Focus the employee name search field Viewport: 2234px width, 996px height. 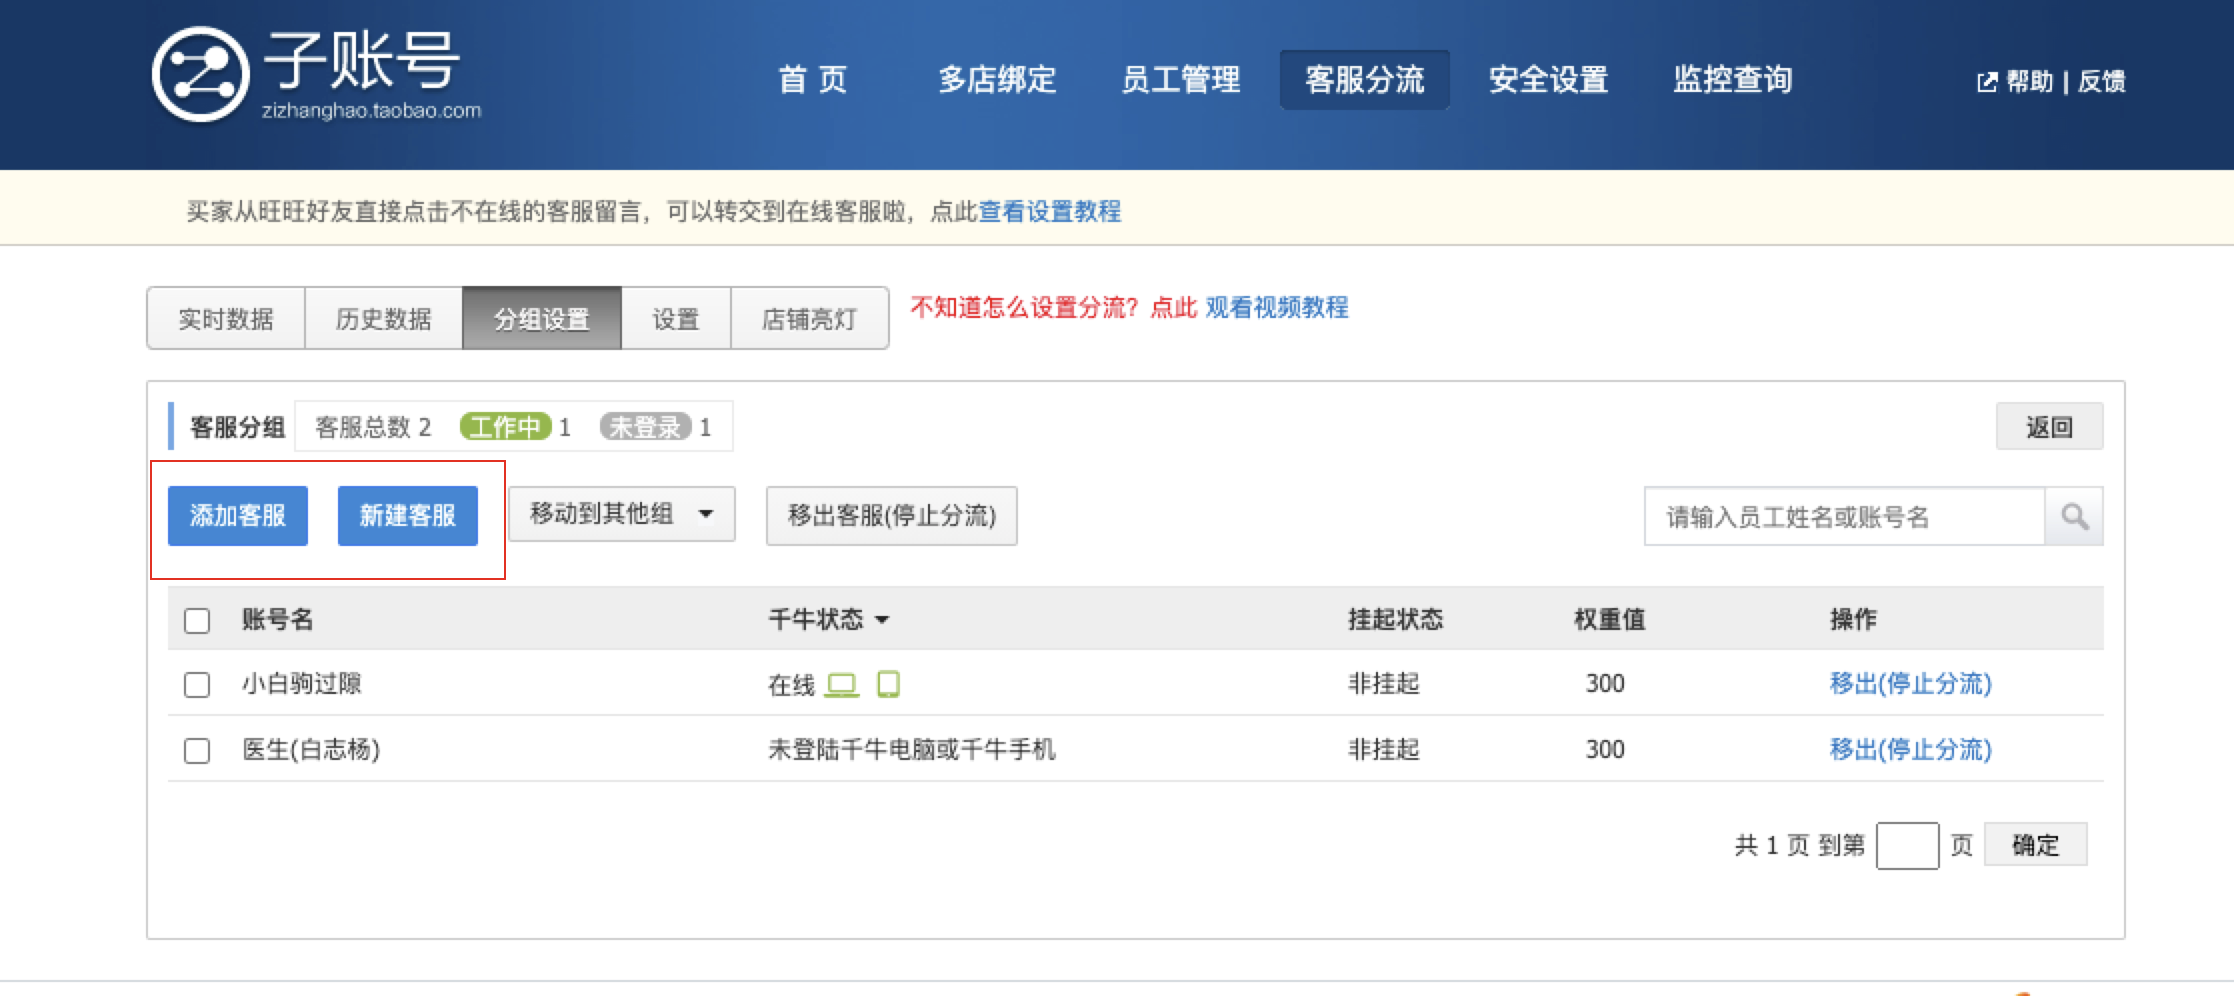click(x=1845, y=516)
